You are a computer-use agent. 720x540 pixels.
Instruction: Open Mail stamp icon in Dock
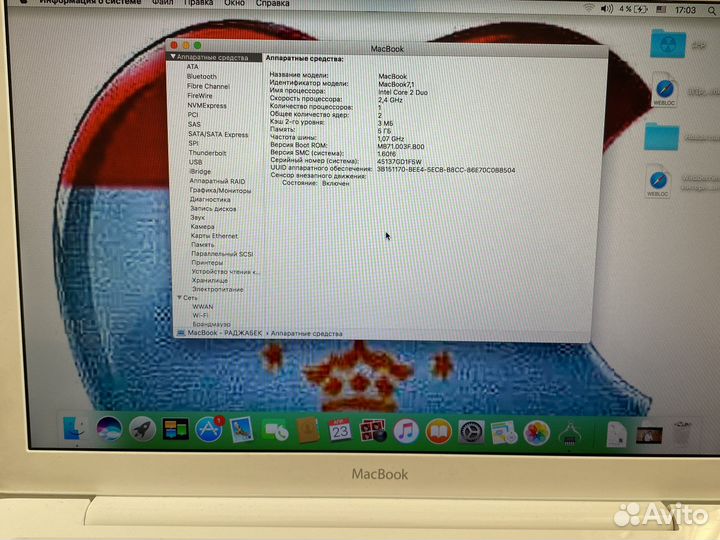(242, 430)
